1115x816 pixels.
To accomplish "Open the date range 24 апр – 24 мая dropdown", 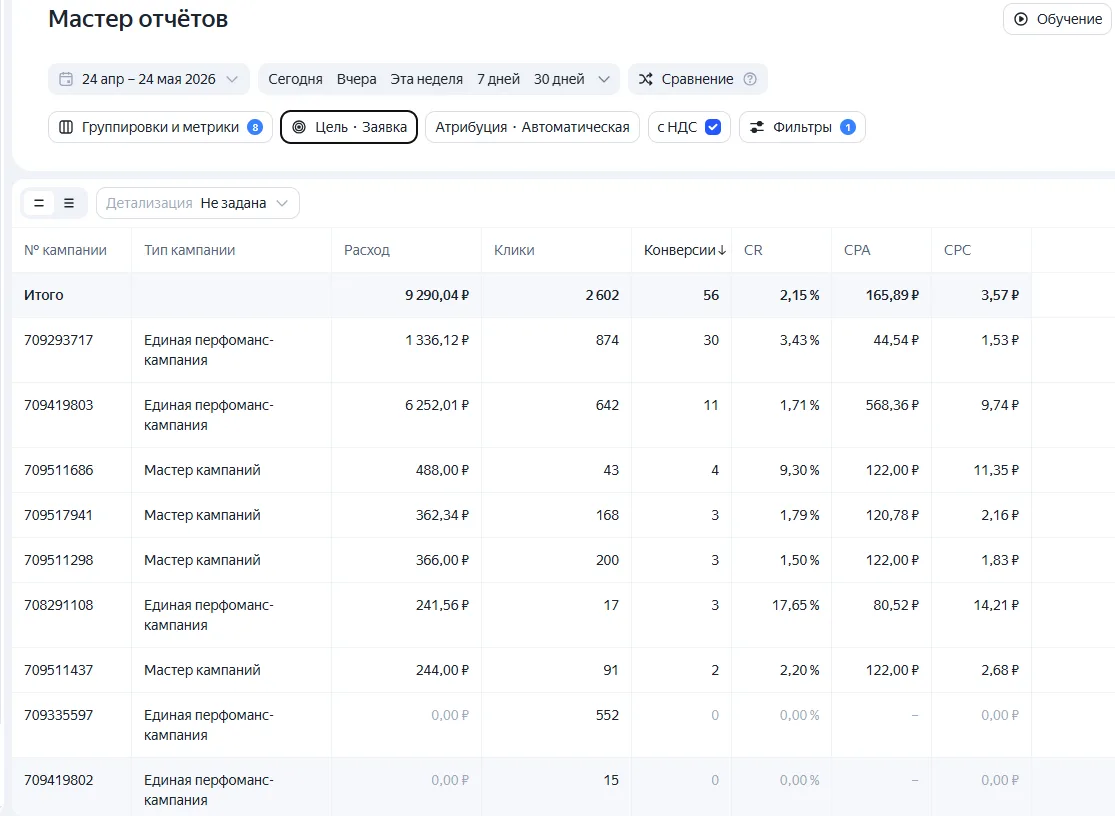I will point(149,79).
